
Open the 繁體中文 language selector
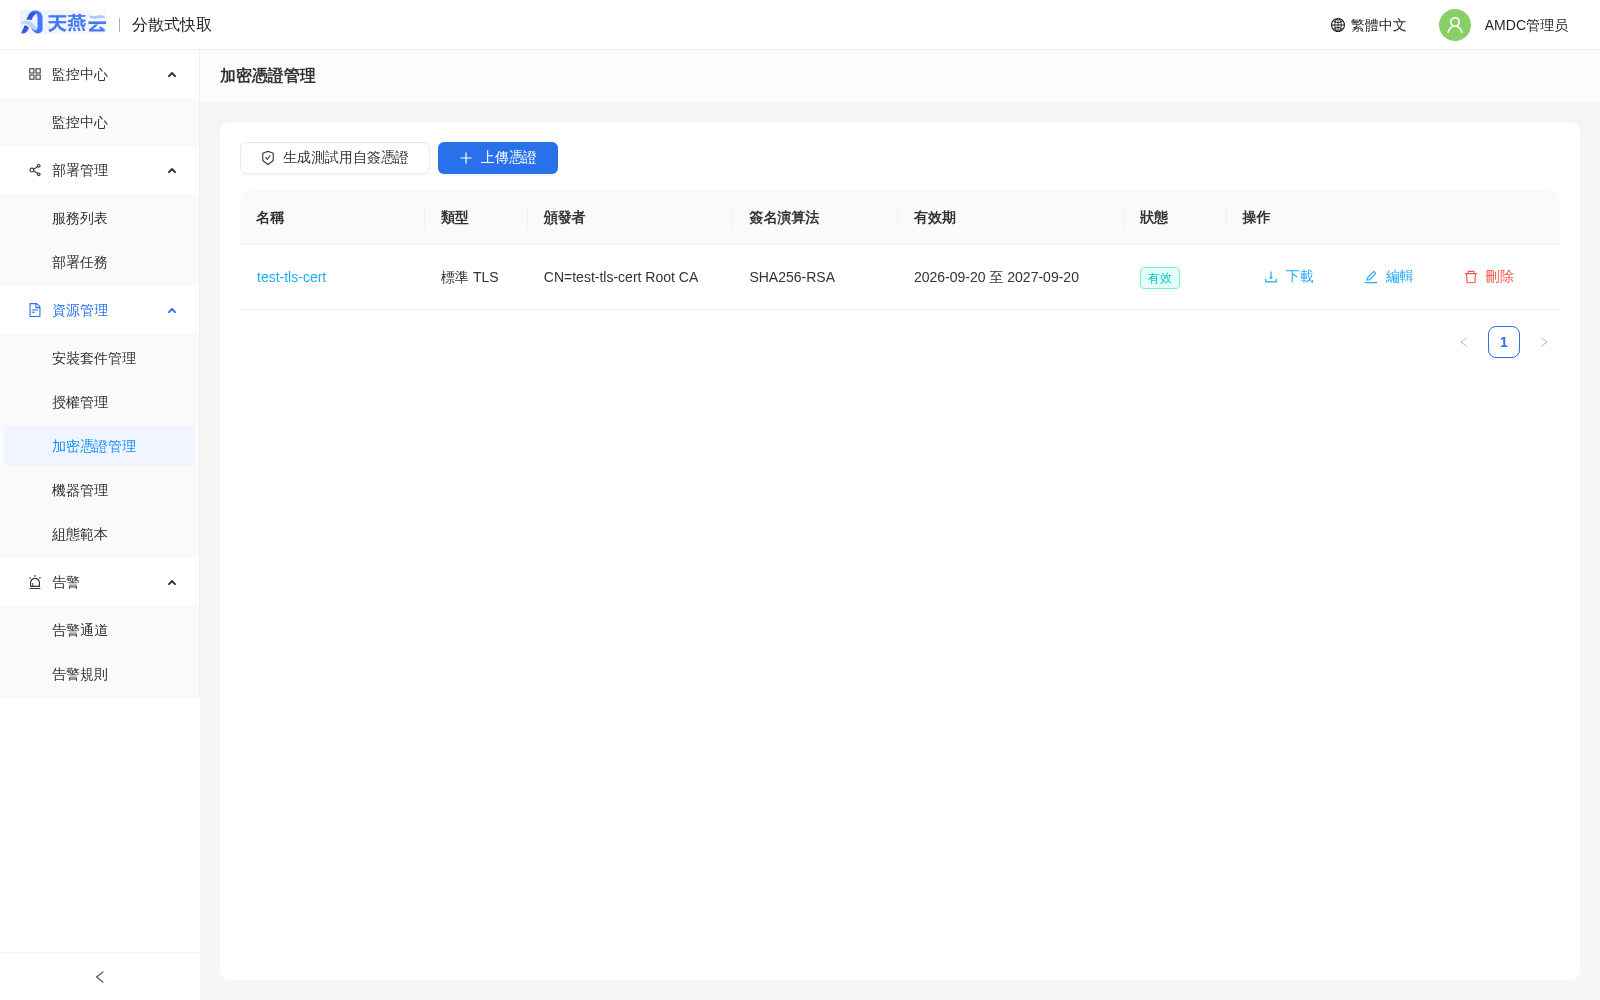pyautogui.click(x=1368, y=25)
